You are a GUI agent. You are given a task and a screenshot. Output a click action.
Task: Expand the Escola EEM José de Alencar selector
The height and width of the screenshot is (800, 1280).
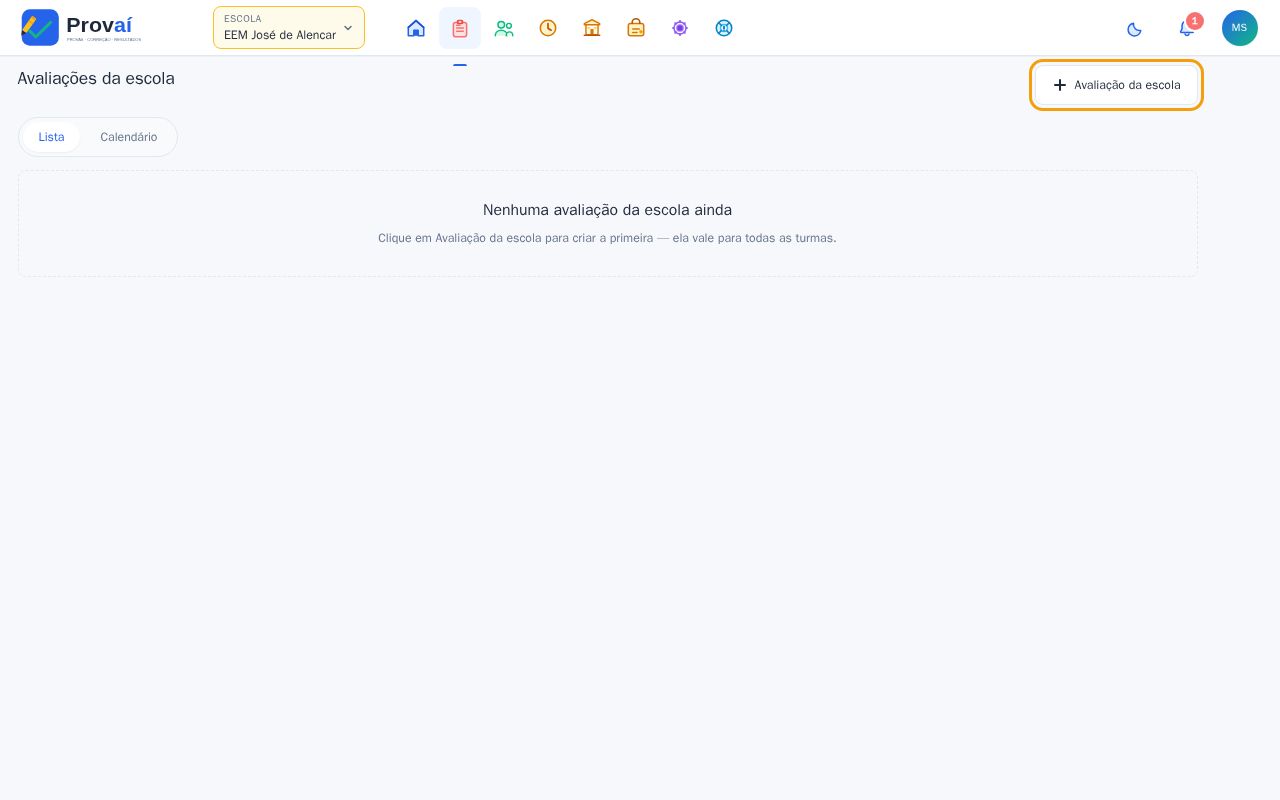tap(289, 28)
